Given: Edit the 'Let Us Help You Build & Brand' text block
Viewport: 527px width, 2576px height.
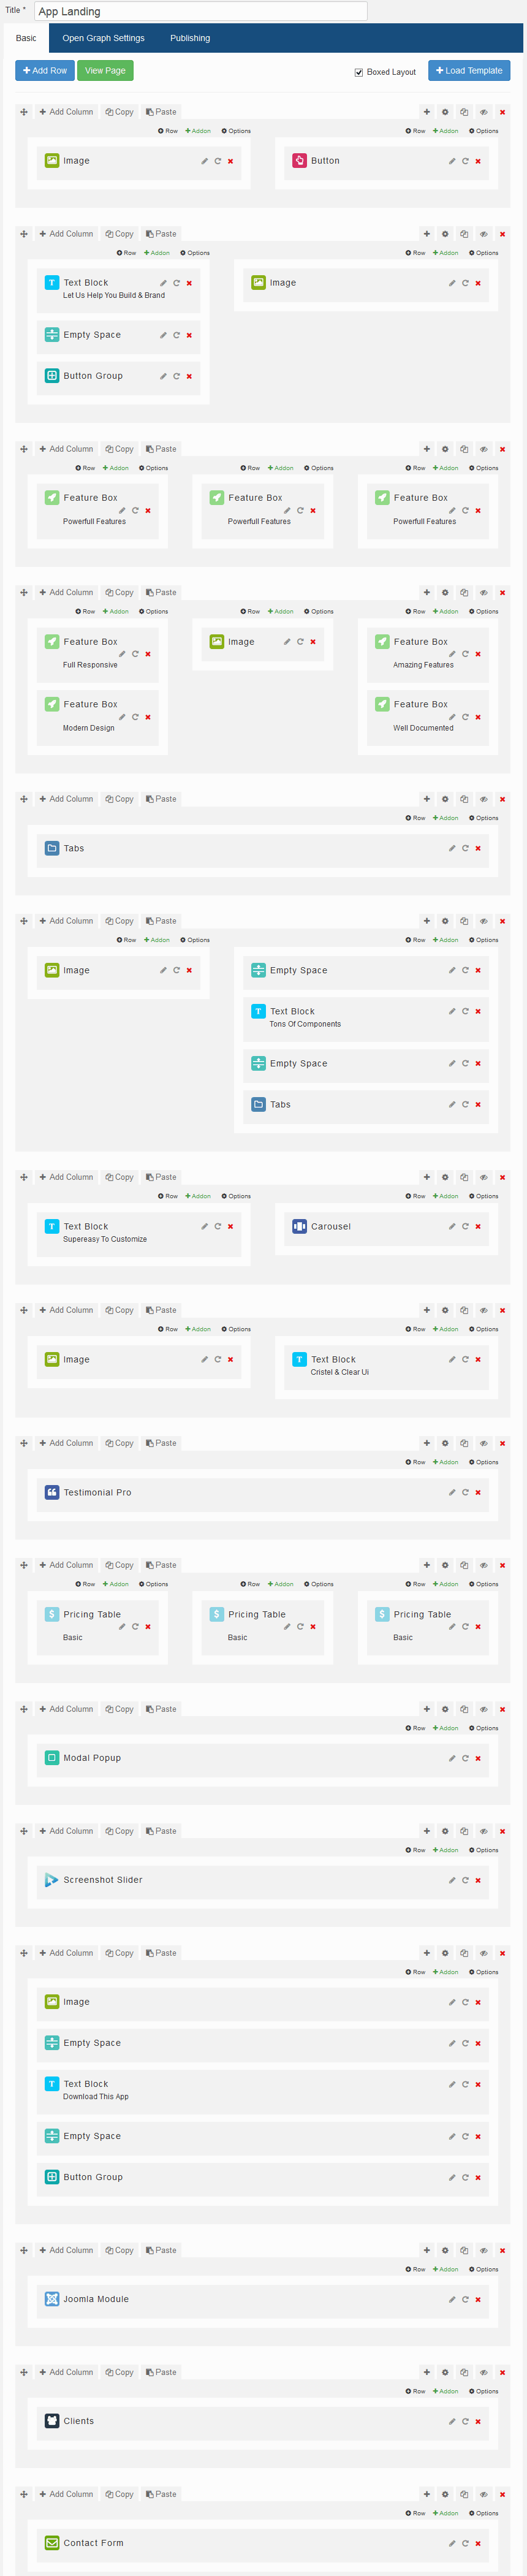Looking at the screenshot, I should point(163,283).
